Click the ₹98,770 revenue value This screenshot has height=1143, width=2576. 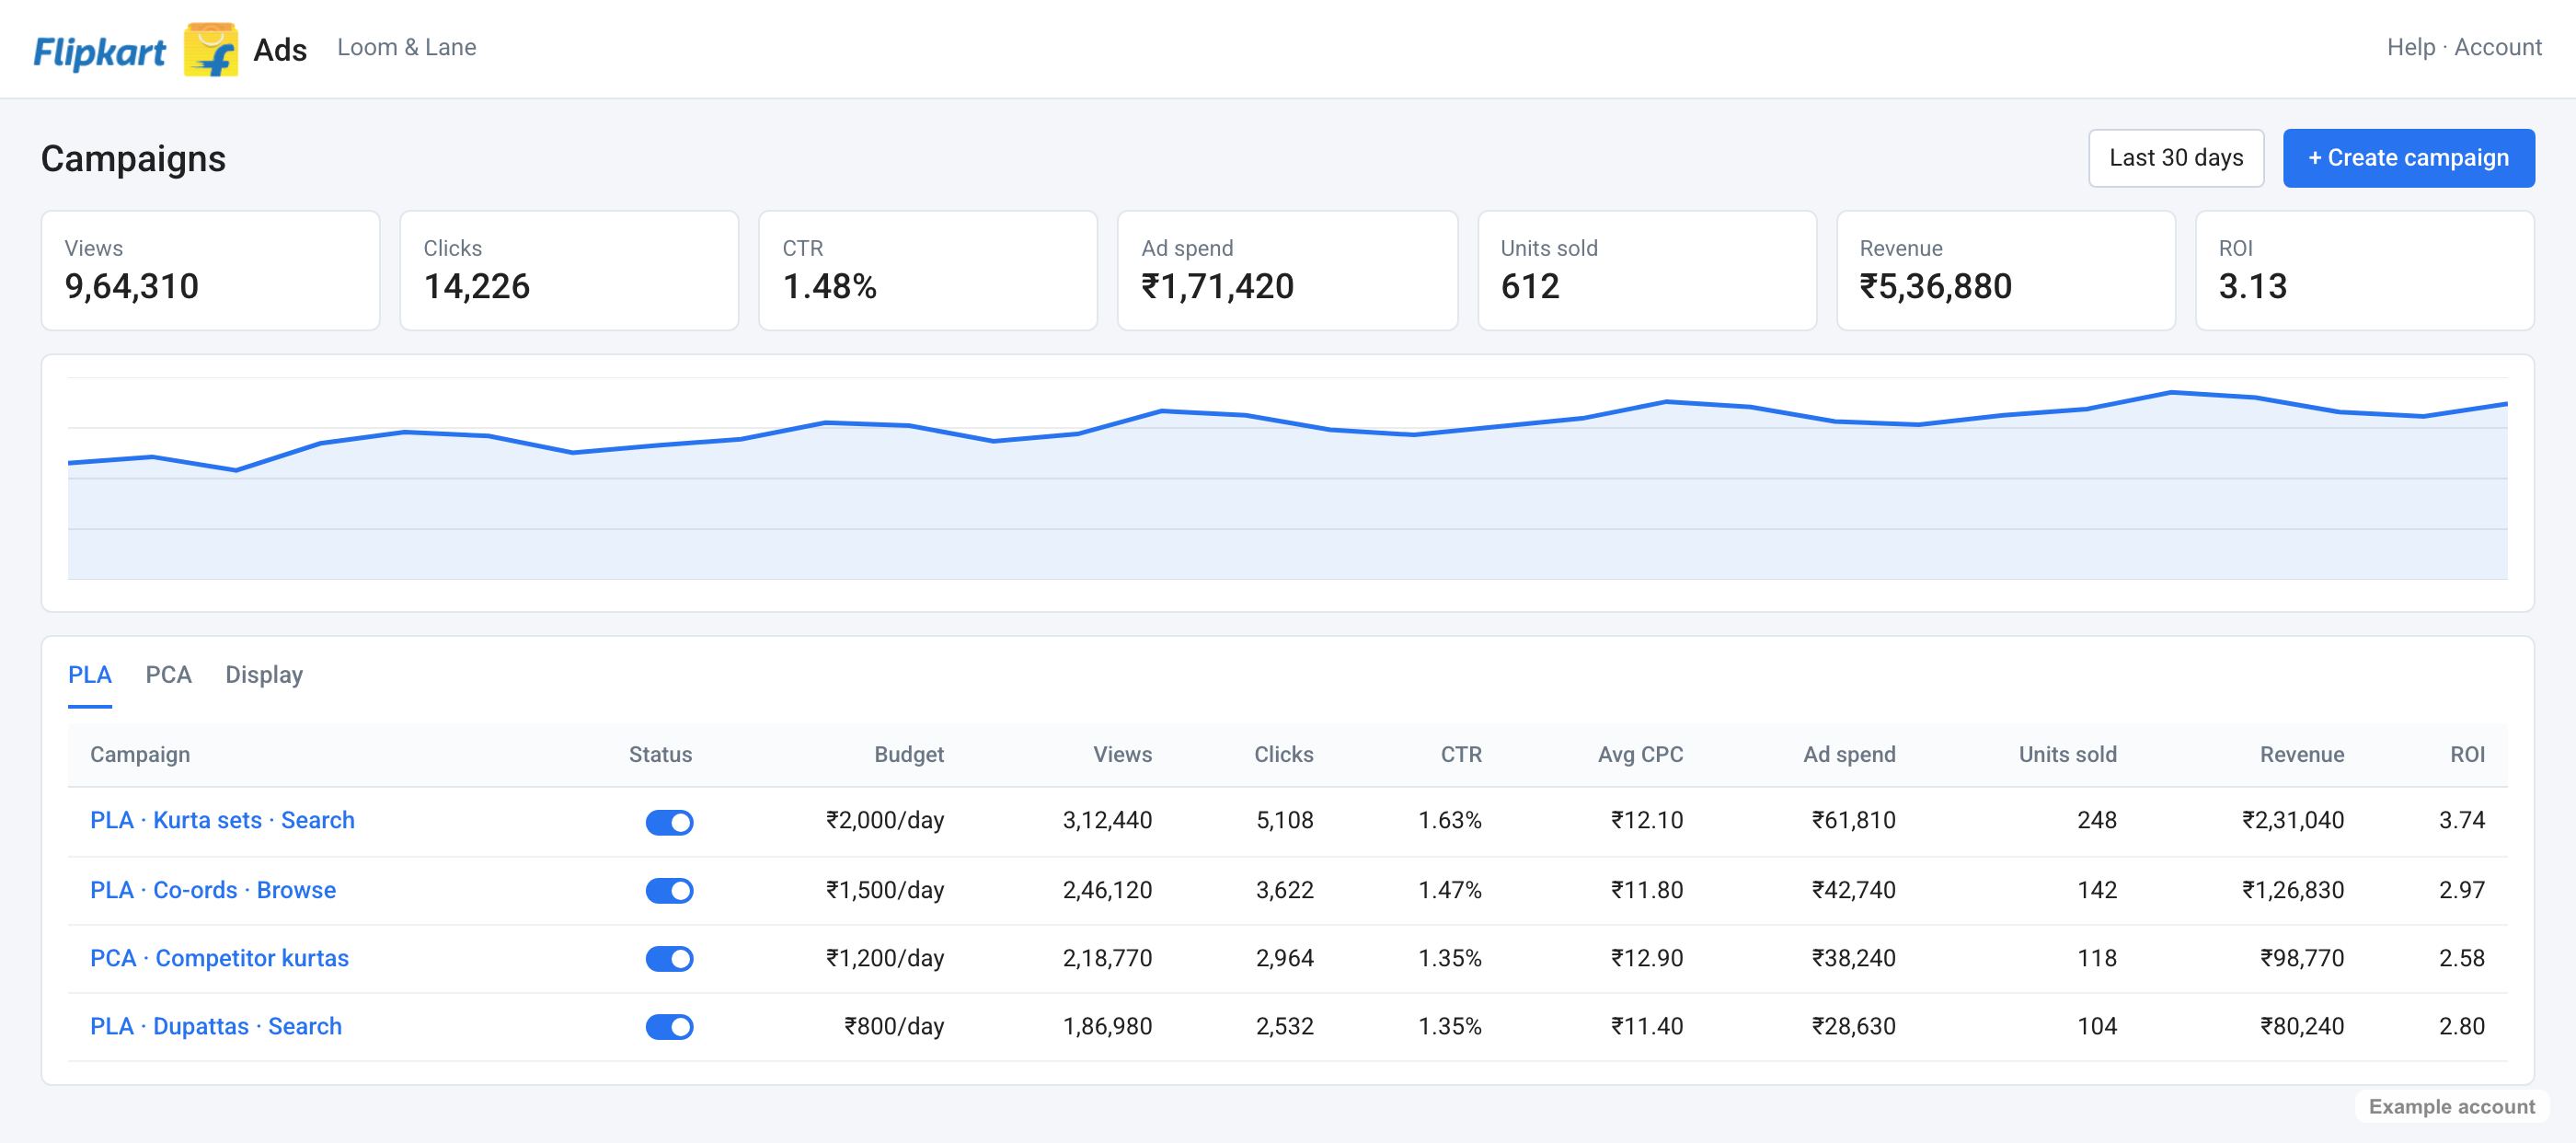click(2302, 958)
